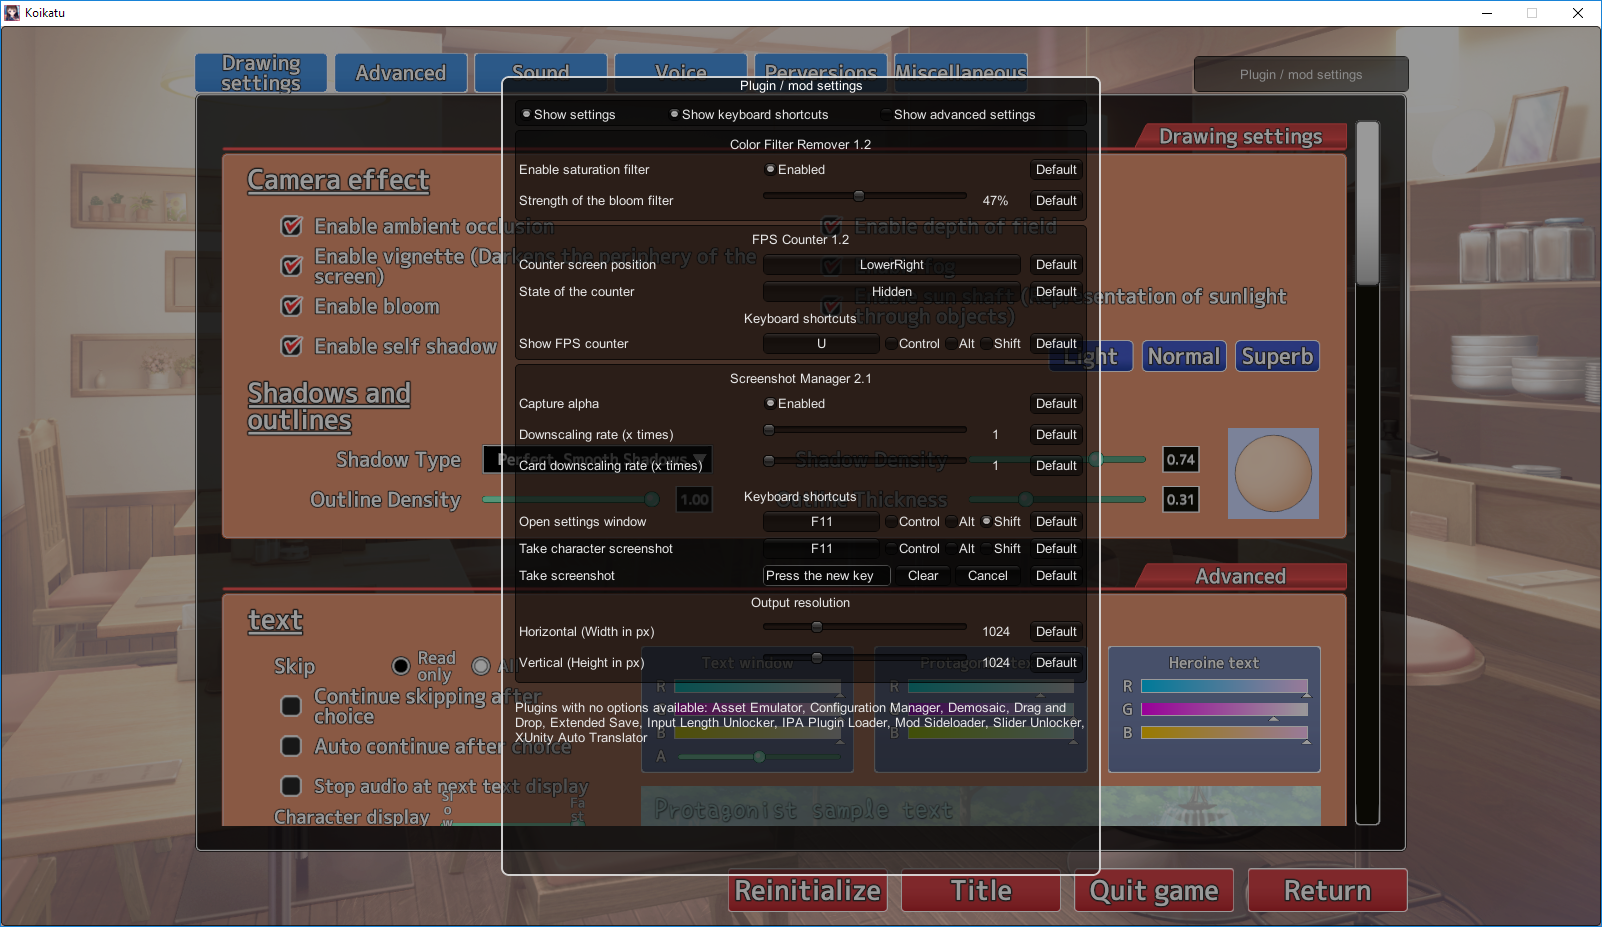This screenshot has width=1602, height=927.
Task: Reset Vertical height to Default
Action: coord(1056,663)
